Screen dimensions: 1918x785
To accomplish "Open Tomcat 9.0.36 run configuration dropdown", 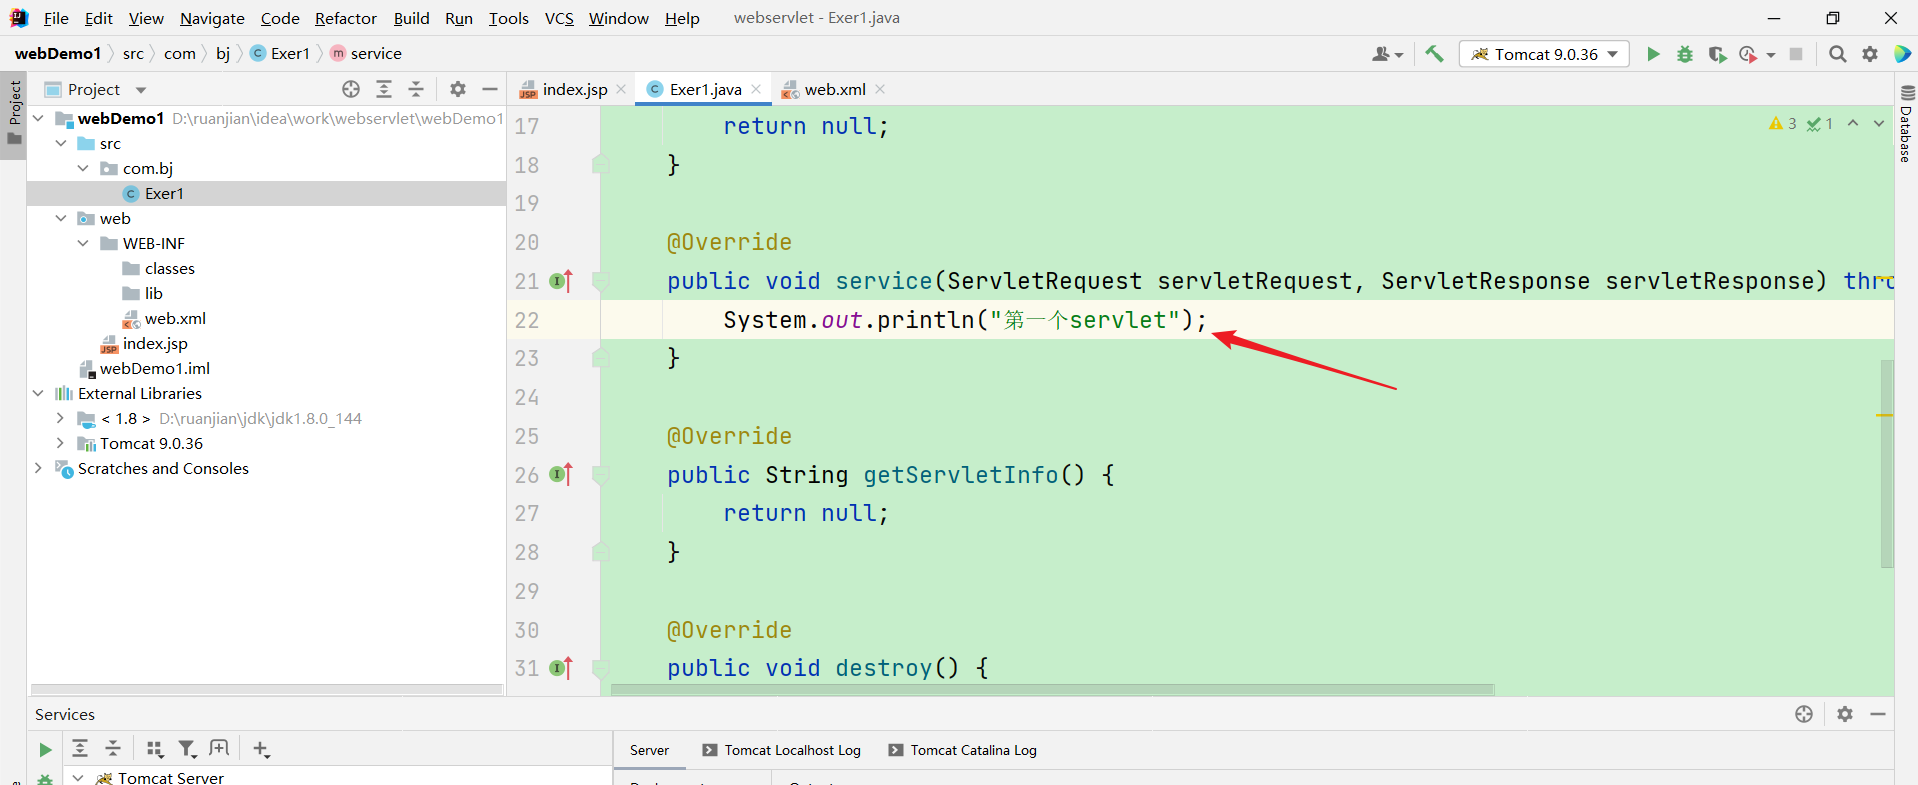I will pos(1544,54).
